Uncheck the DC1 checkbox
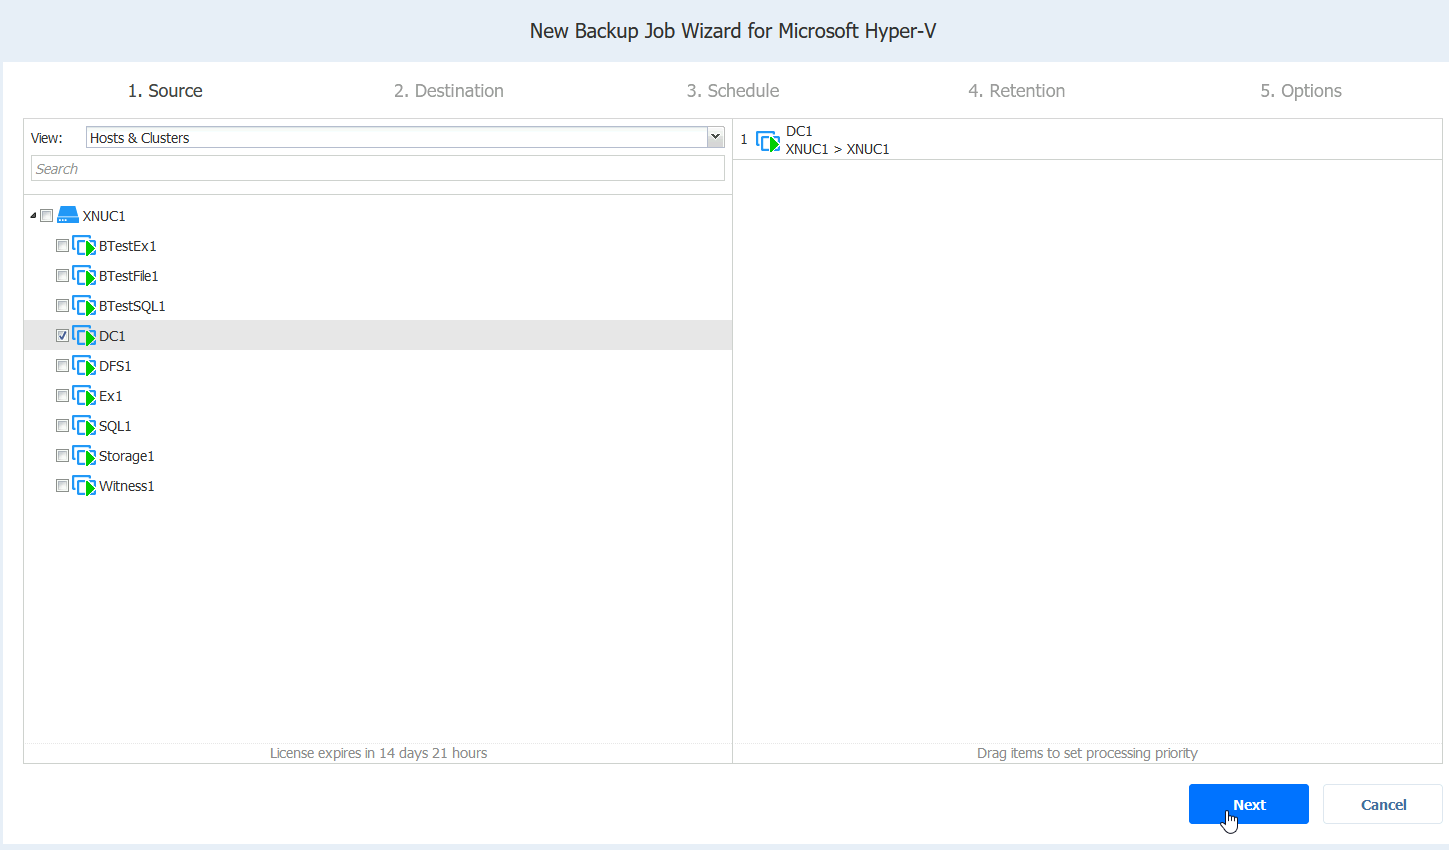Viewport: 1449px width, 850px height. pyautogui.click(x=62, y=336)
